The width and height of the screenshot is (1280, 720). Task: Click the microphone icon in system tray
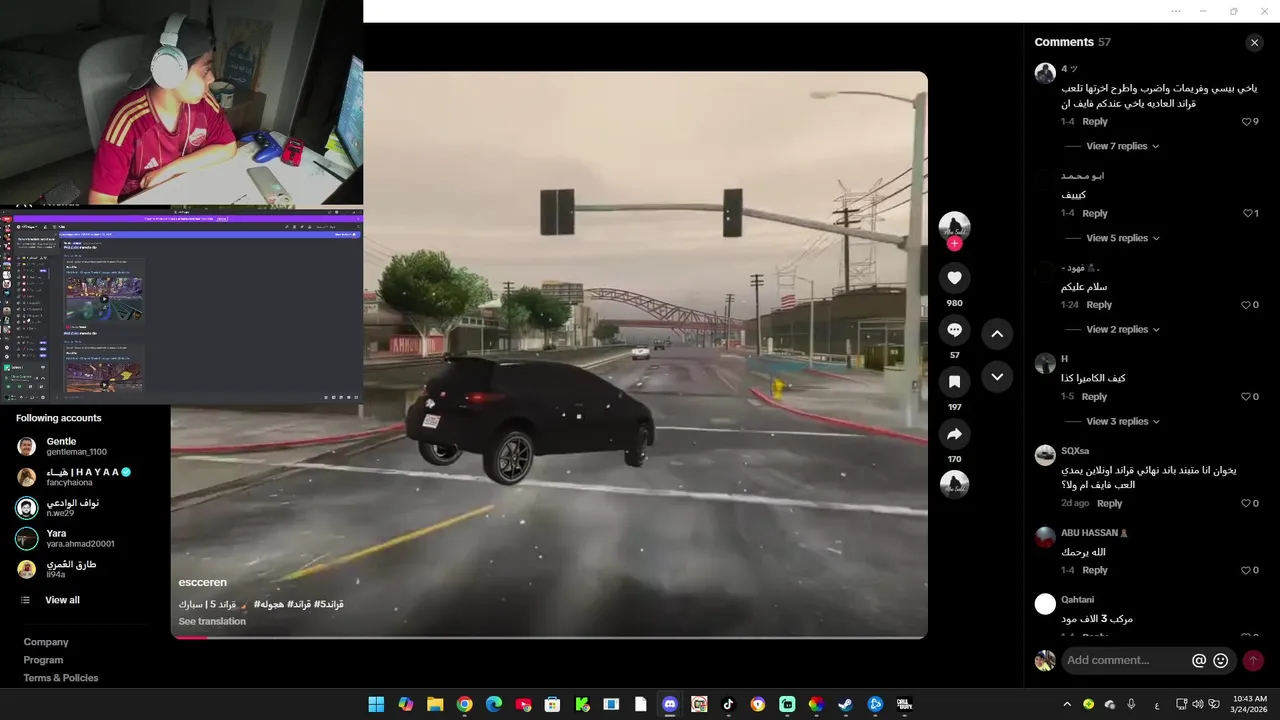1131,704
